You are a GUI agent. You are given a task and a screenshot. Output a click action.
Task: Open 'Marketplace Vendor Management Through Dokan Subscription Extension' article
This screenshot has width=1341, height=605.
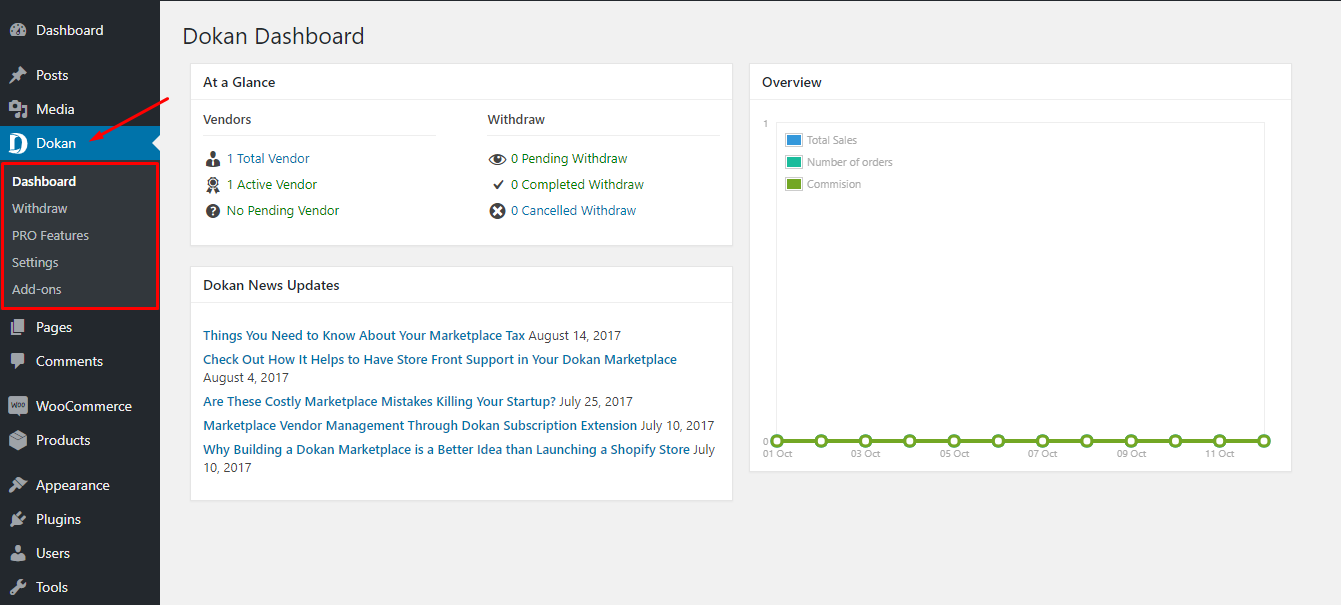click(x=420, y=426)
